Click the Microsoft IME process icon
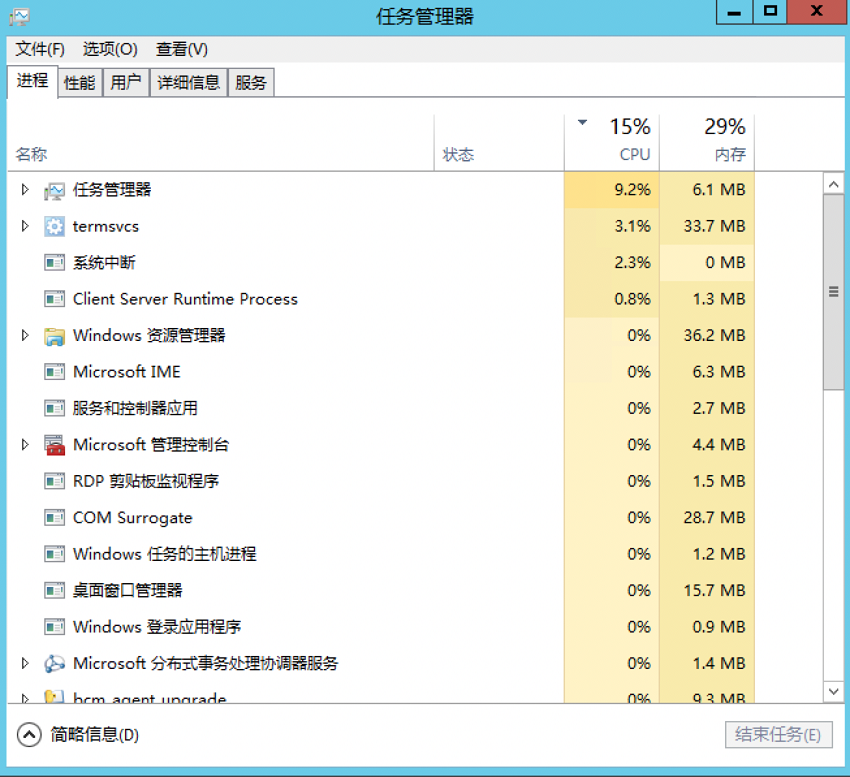The image size is (850, 777). tap(54, 372)
